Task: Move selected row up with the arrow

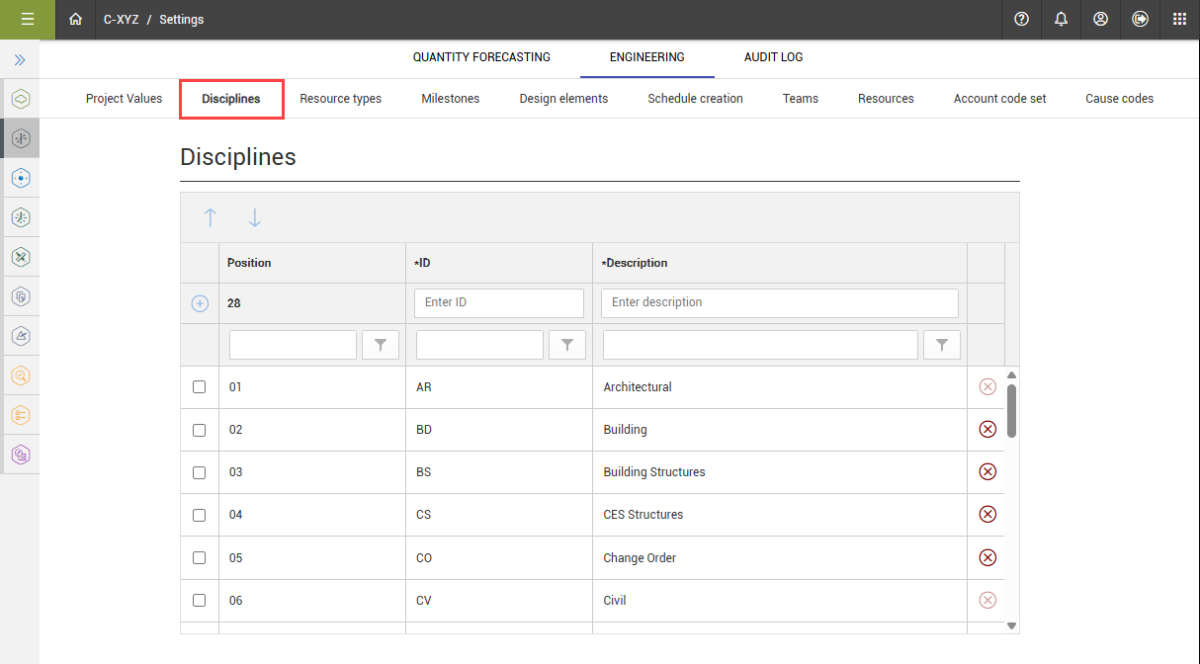Action: [210, 217]
